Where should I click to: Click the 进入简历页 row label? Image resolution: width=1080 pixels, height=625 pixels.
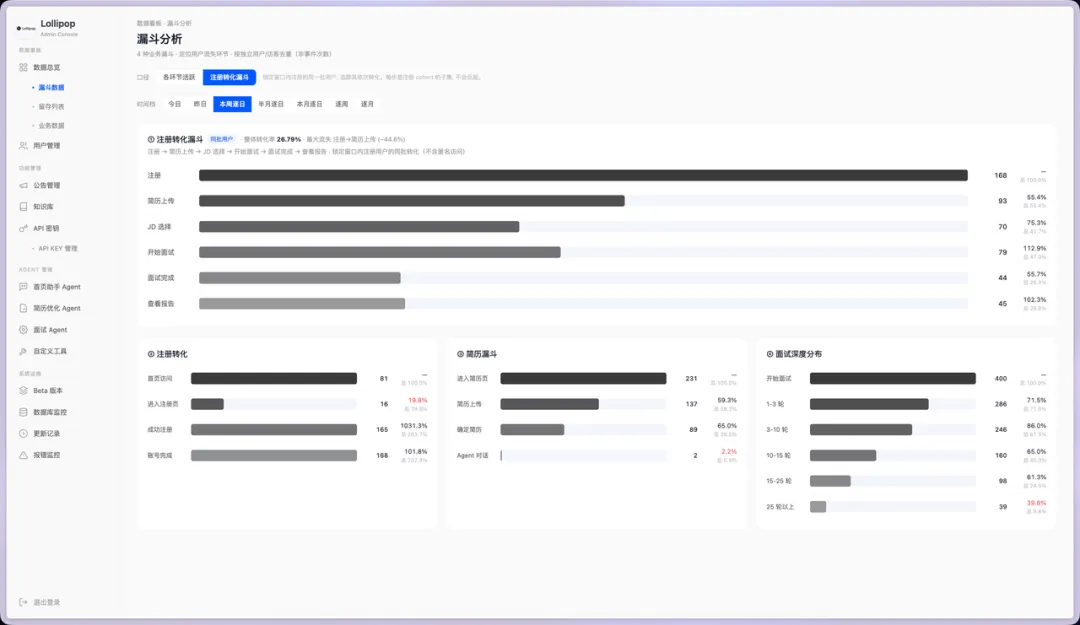472,378
